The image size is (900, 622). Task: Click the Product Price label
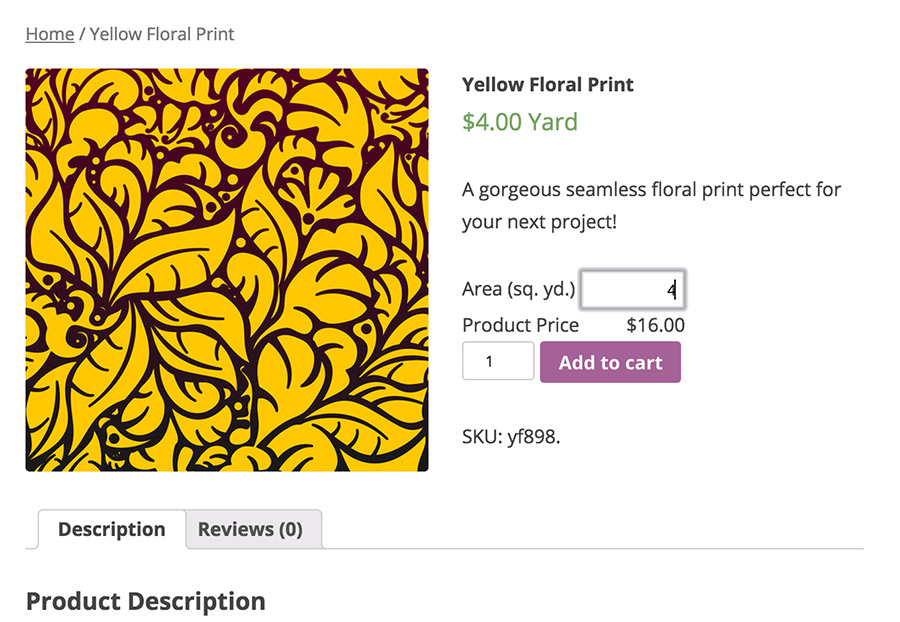(x=520, y=325)
